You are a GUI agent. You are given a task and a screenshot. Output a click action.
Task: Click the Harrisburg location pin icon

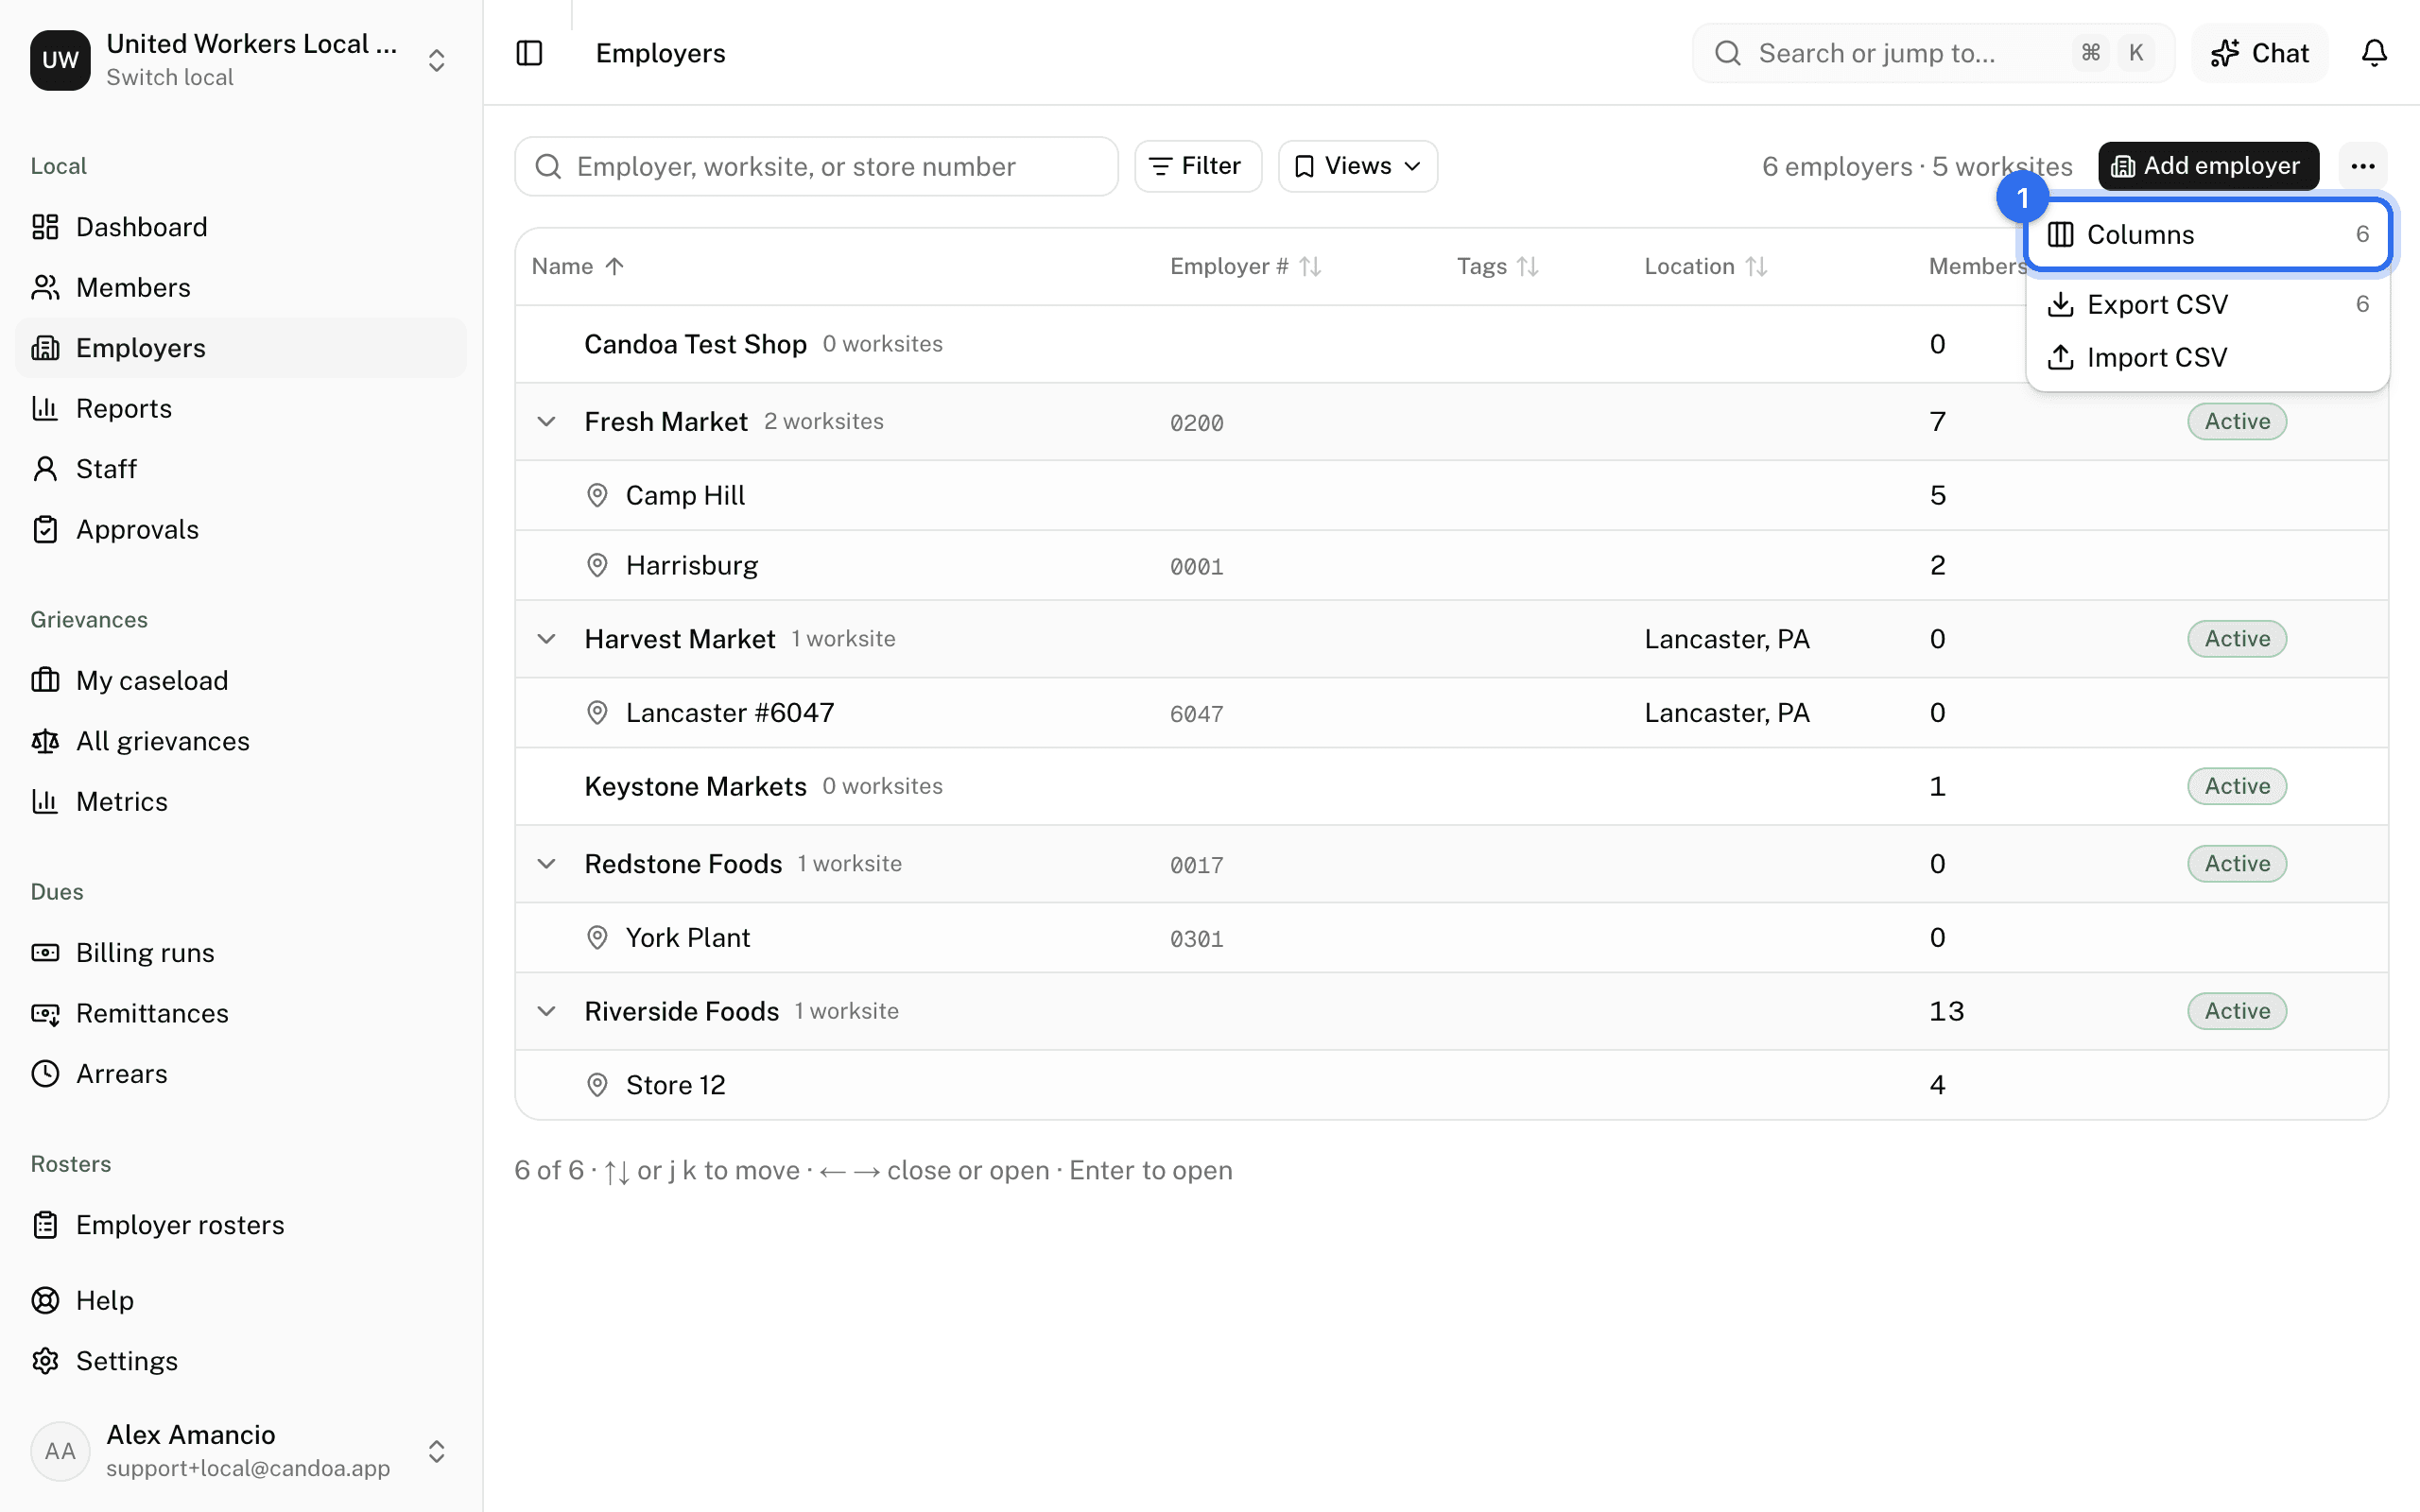597,565
